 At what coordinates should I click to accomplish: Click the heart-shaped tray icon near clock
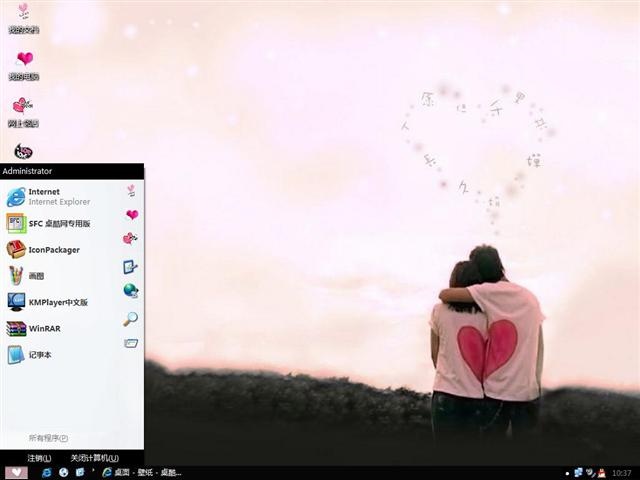(590, 473)
